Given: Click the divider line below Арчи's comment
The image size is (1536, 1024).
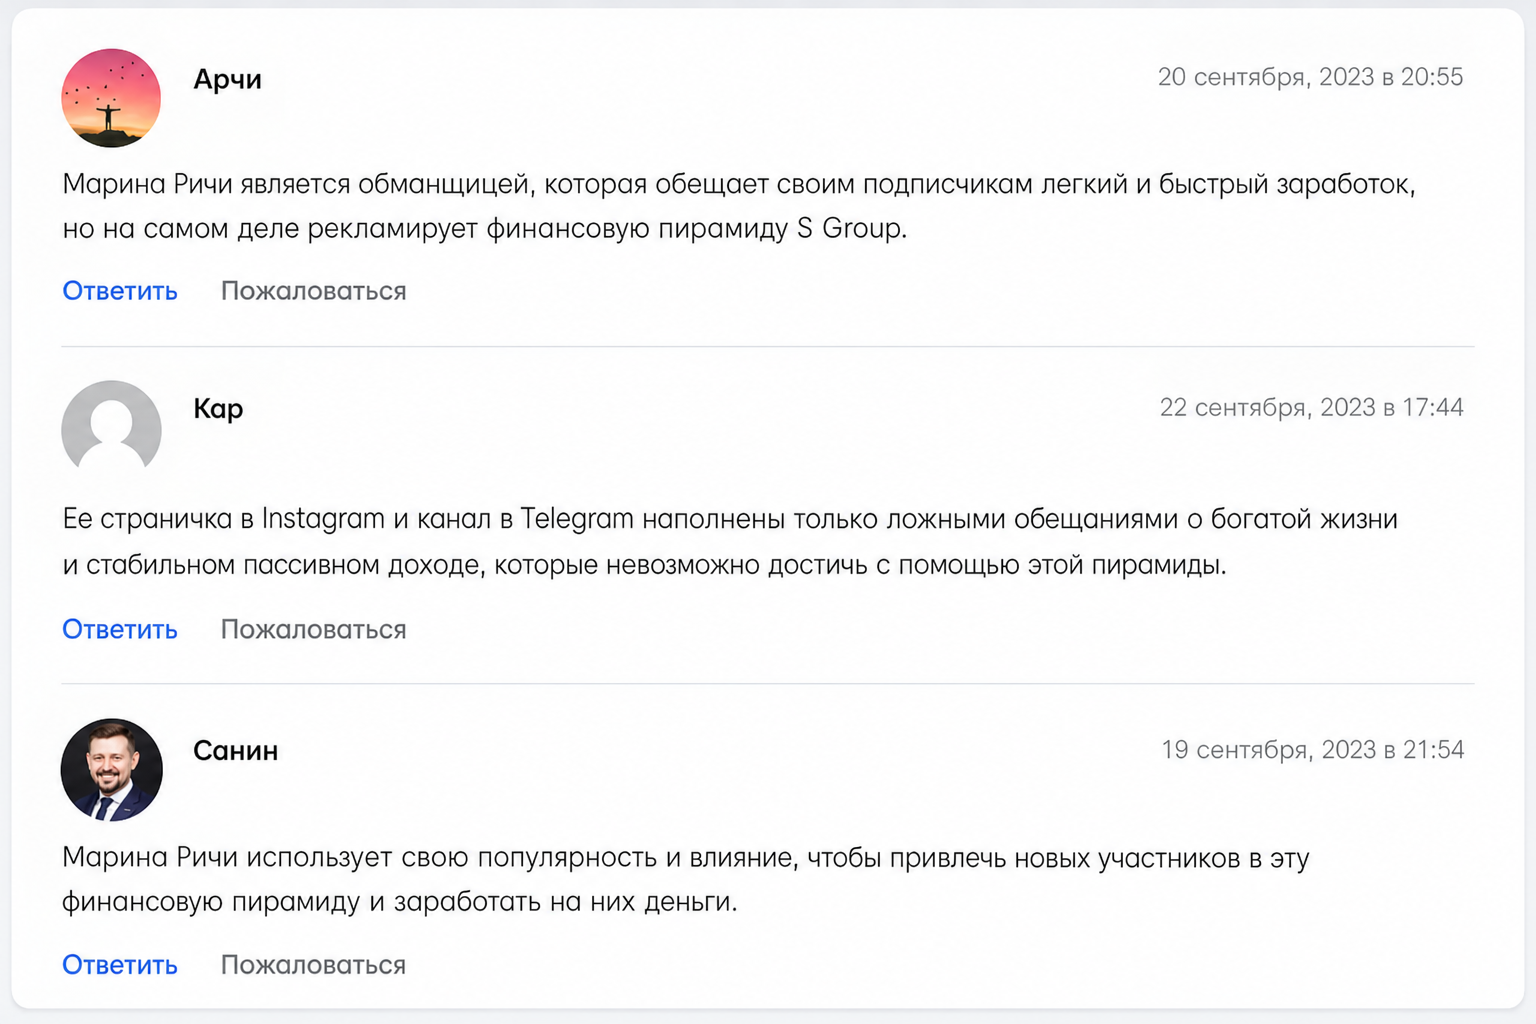Looking at the screenshot, I should click(x=768, y=347).
